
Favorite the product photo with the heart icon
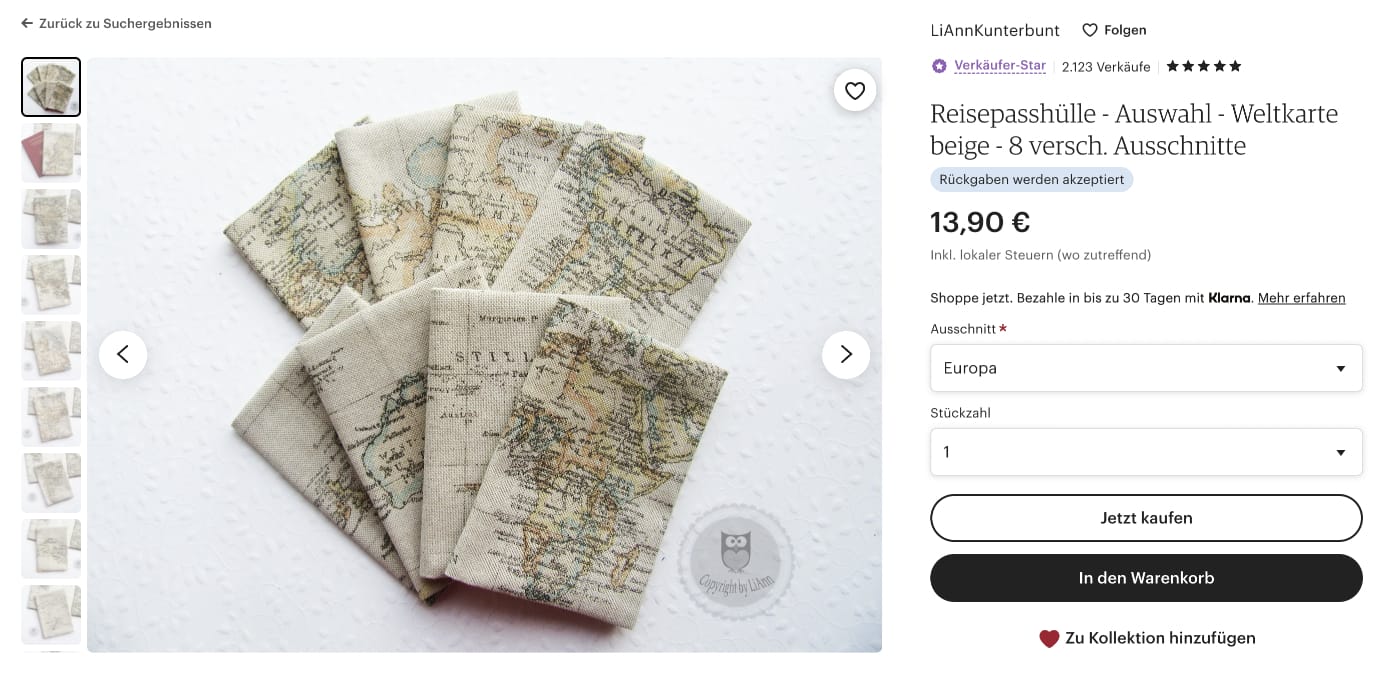(855, 90)
